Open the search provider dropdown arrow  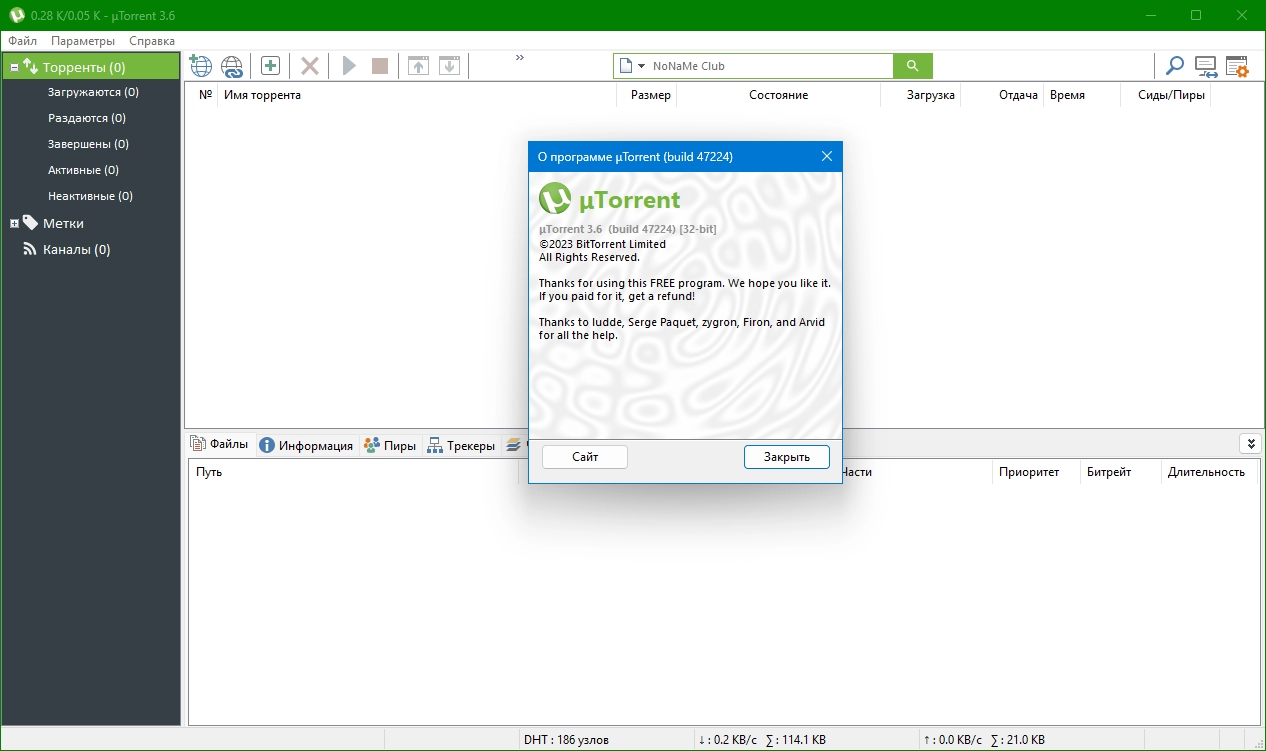[x=641, y=66]
